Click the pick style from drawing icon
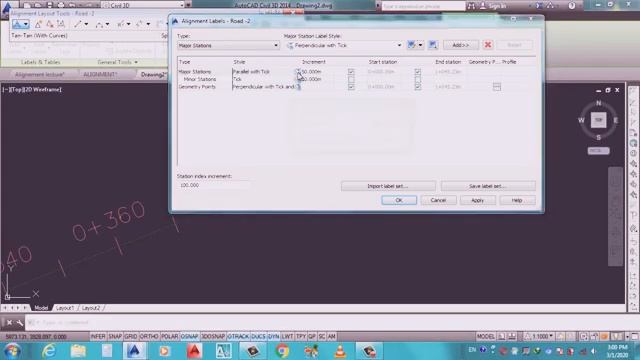Viewport: 640px width, 360px height. (433, 45)
